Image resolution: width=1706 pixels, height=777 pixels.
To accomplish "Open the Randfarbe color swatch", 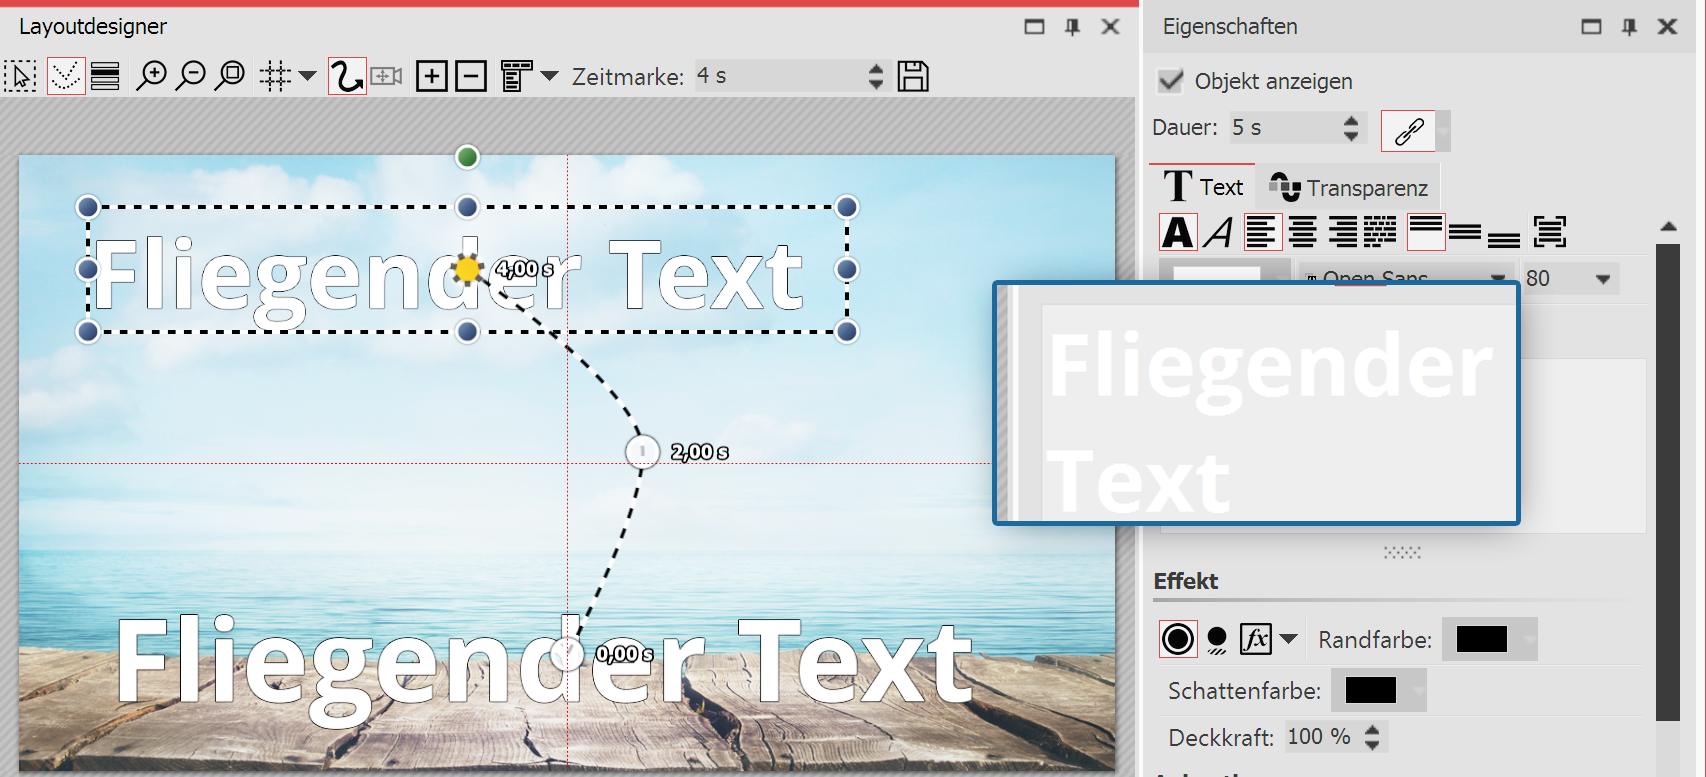I will [1482, 640].
